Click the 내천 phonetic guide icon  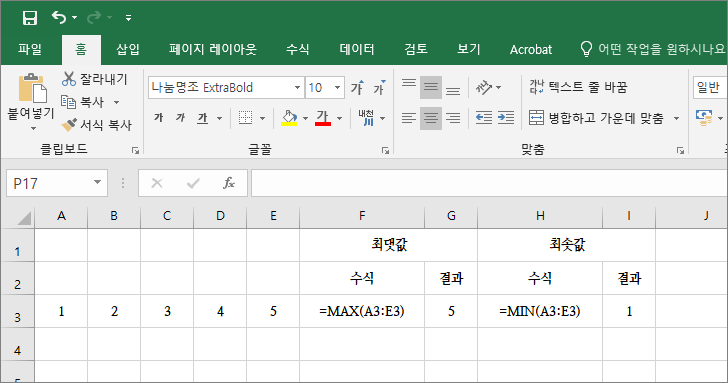tap(366, 118)
